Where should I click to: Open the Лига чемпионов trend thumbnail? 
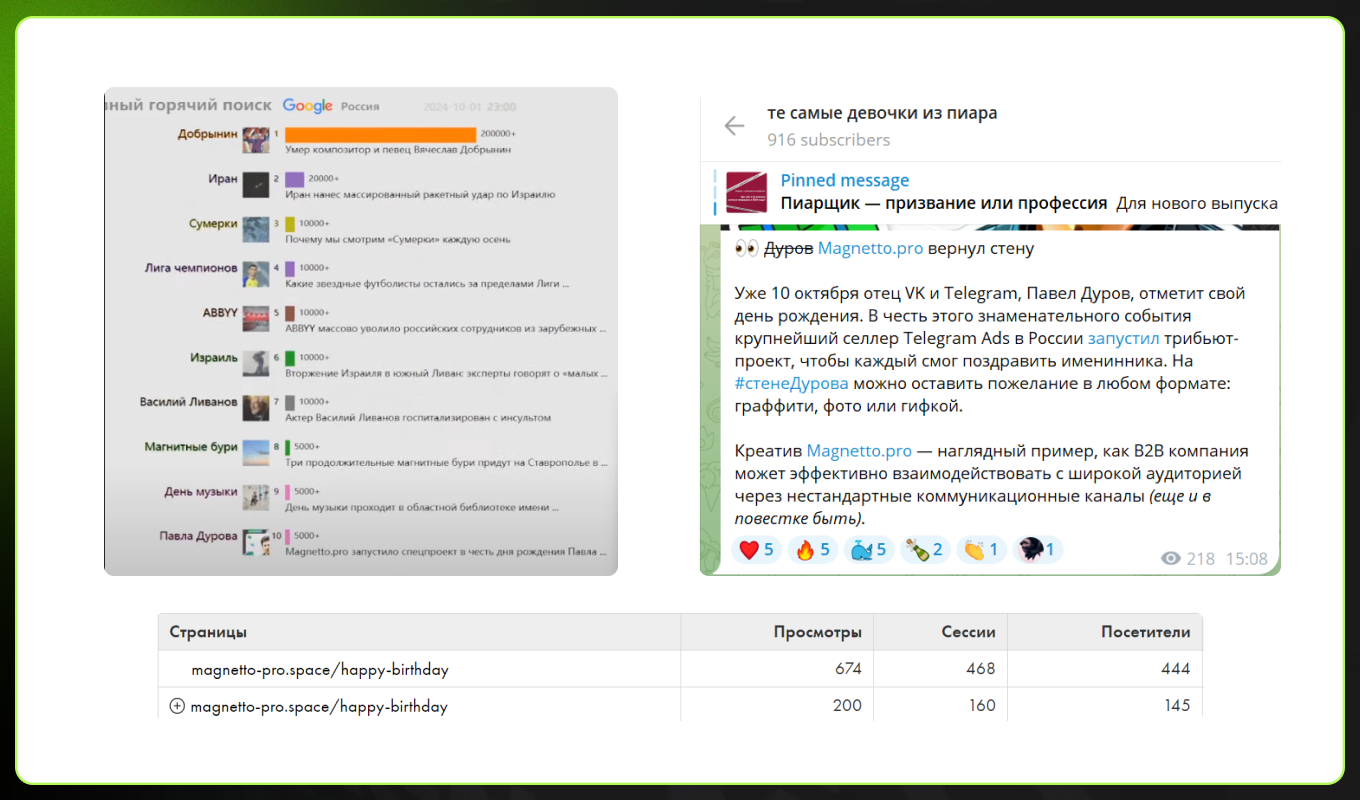pyautogui.click(x=255, y=273)
